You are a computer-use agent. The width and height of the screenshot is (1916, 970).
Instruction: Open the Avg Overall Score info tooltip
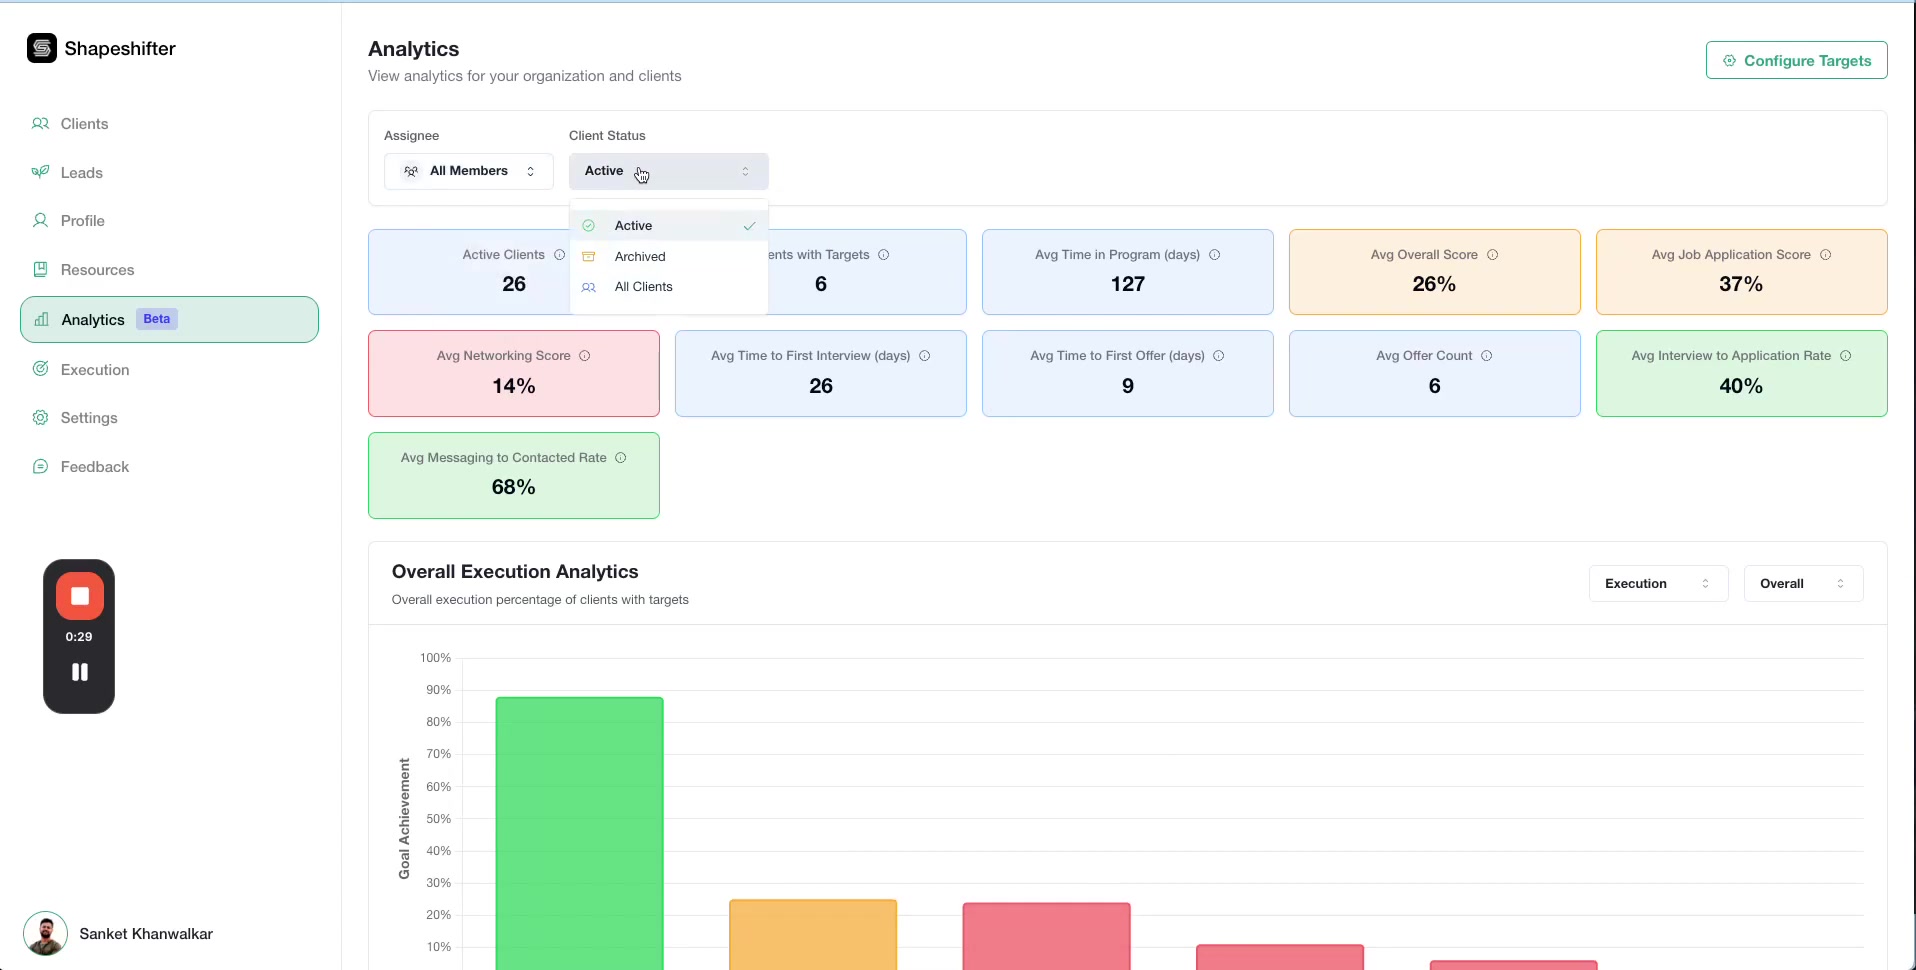1492,255
